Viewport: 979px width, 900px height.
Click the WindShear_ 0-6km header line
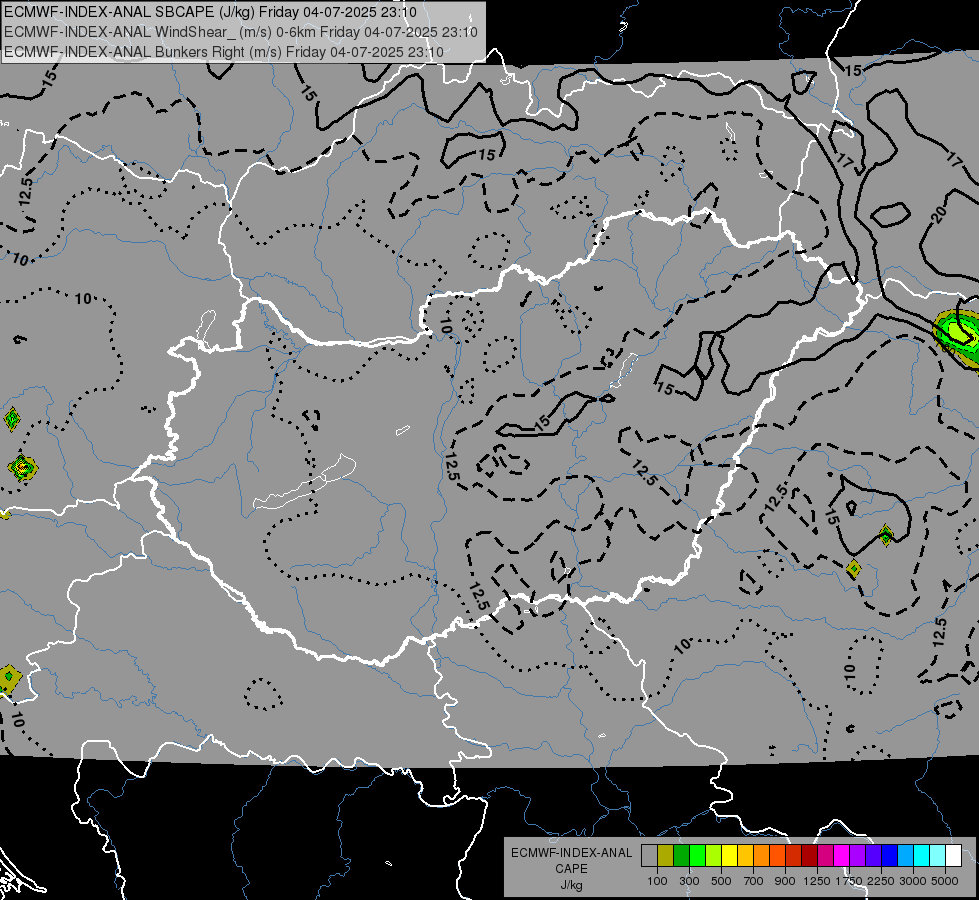pos(240,32)
